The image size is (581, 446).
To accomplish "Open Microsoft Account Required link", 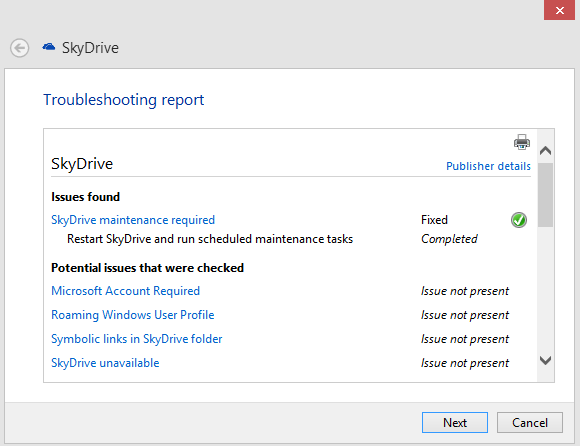I will pyautogui.click(x=125, y=291).
